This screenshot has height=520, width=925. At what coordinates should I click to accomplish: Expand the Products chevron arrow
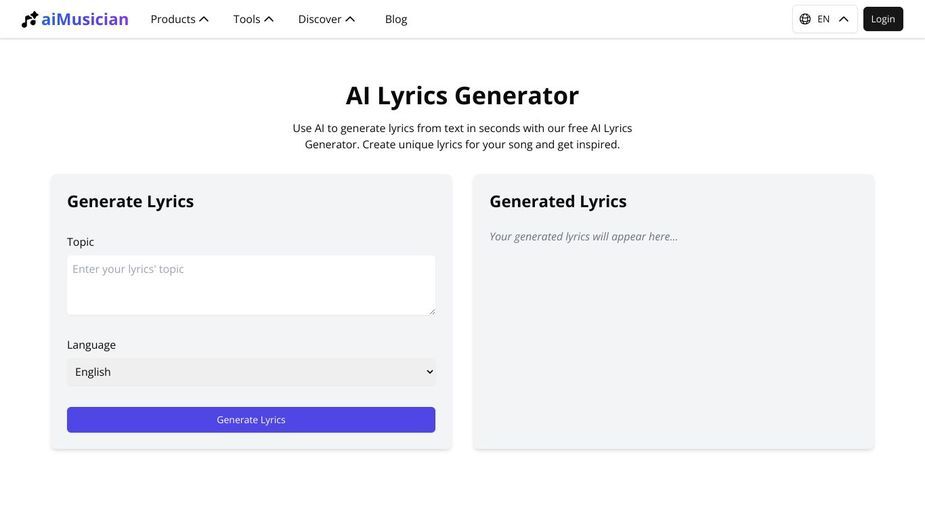pyautogui.click(x=204, y=19)
